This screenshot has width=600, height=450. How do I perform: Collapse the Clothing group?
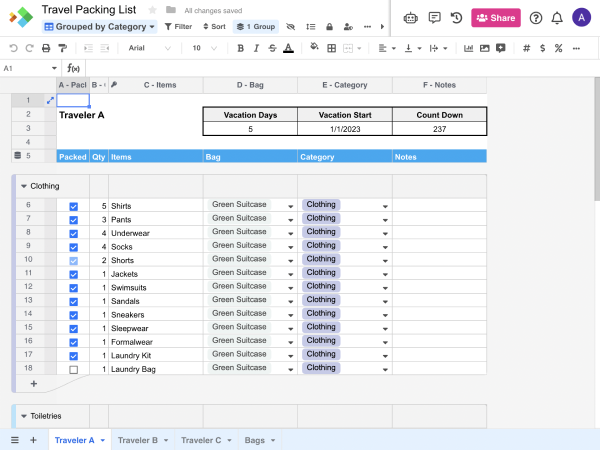[x=24, y=186]
